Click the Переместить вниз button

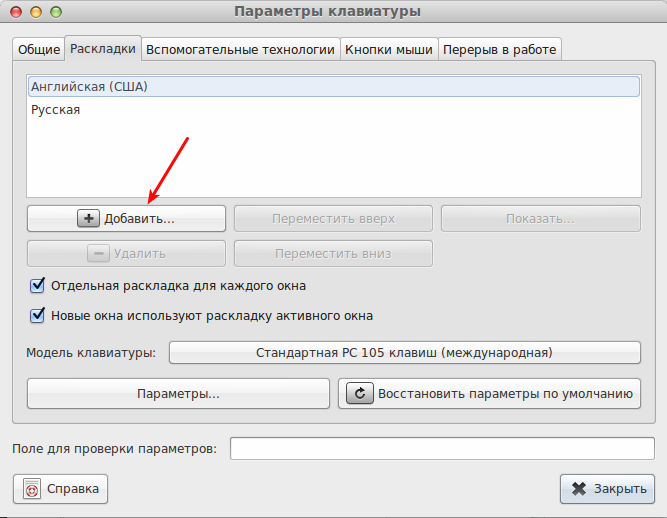click(x=334, y=253)
